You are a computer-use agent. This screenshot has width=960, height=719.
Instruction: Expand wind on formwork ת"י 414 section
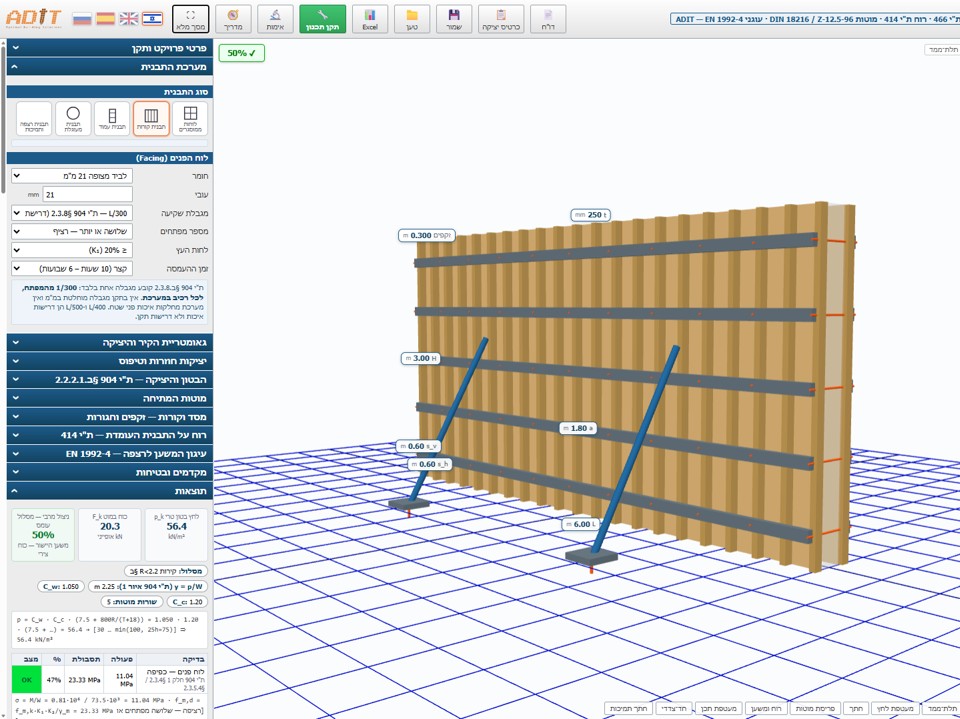click(x=110, y=435)
